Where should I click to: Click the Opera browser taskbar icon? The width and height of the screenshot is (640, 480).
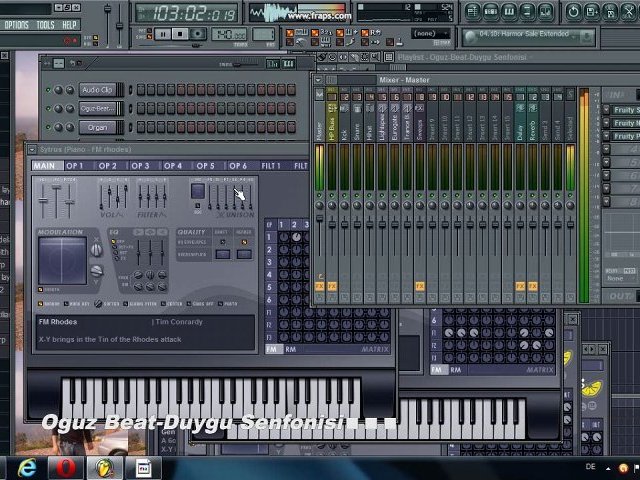pos(66,467)
